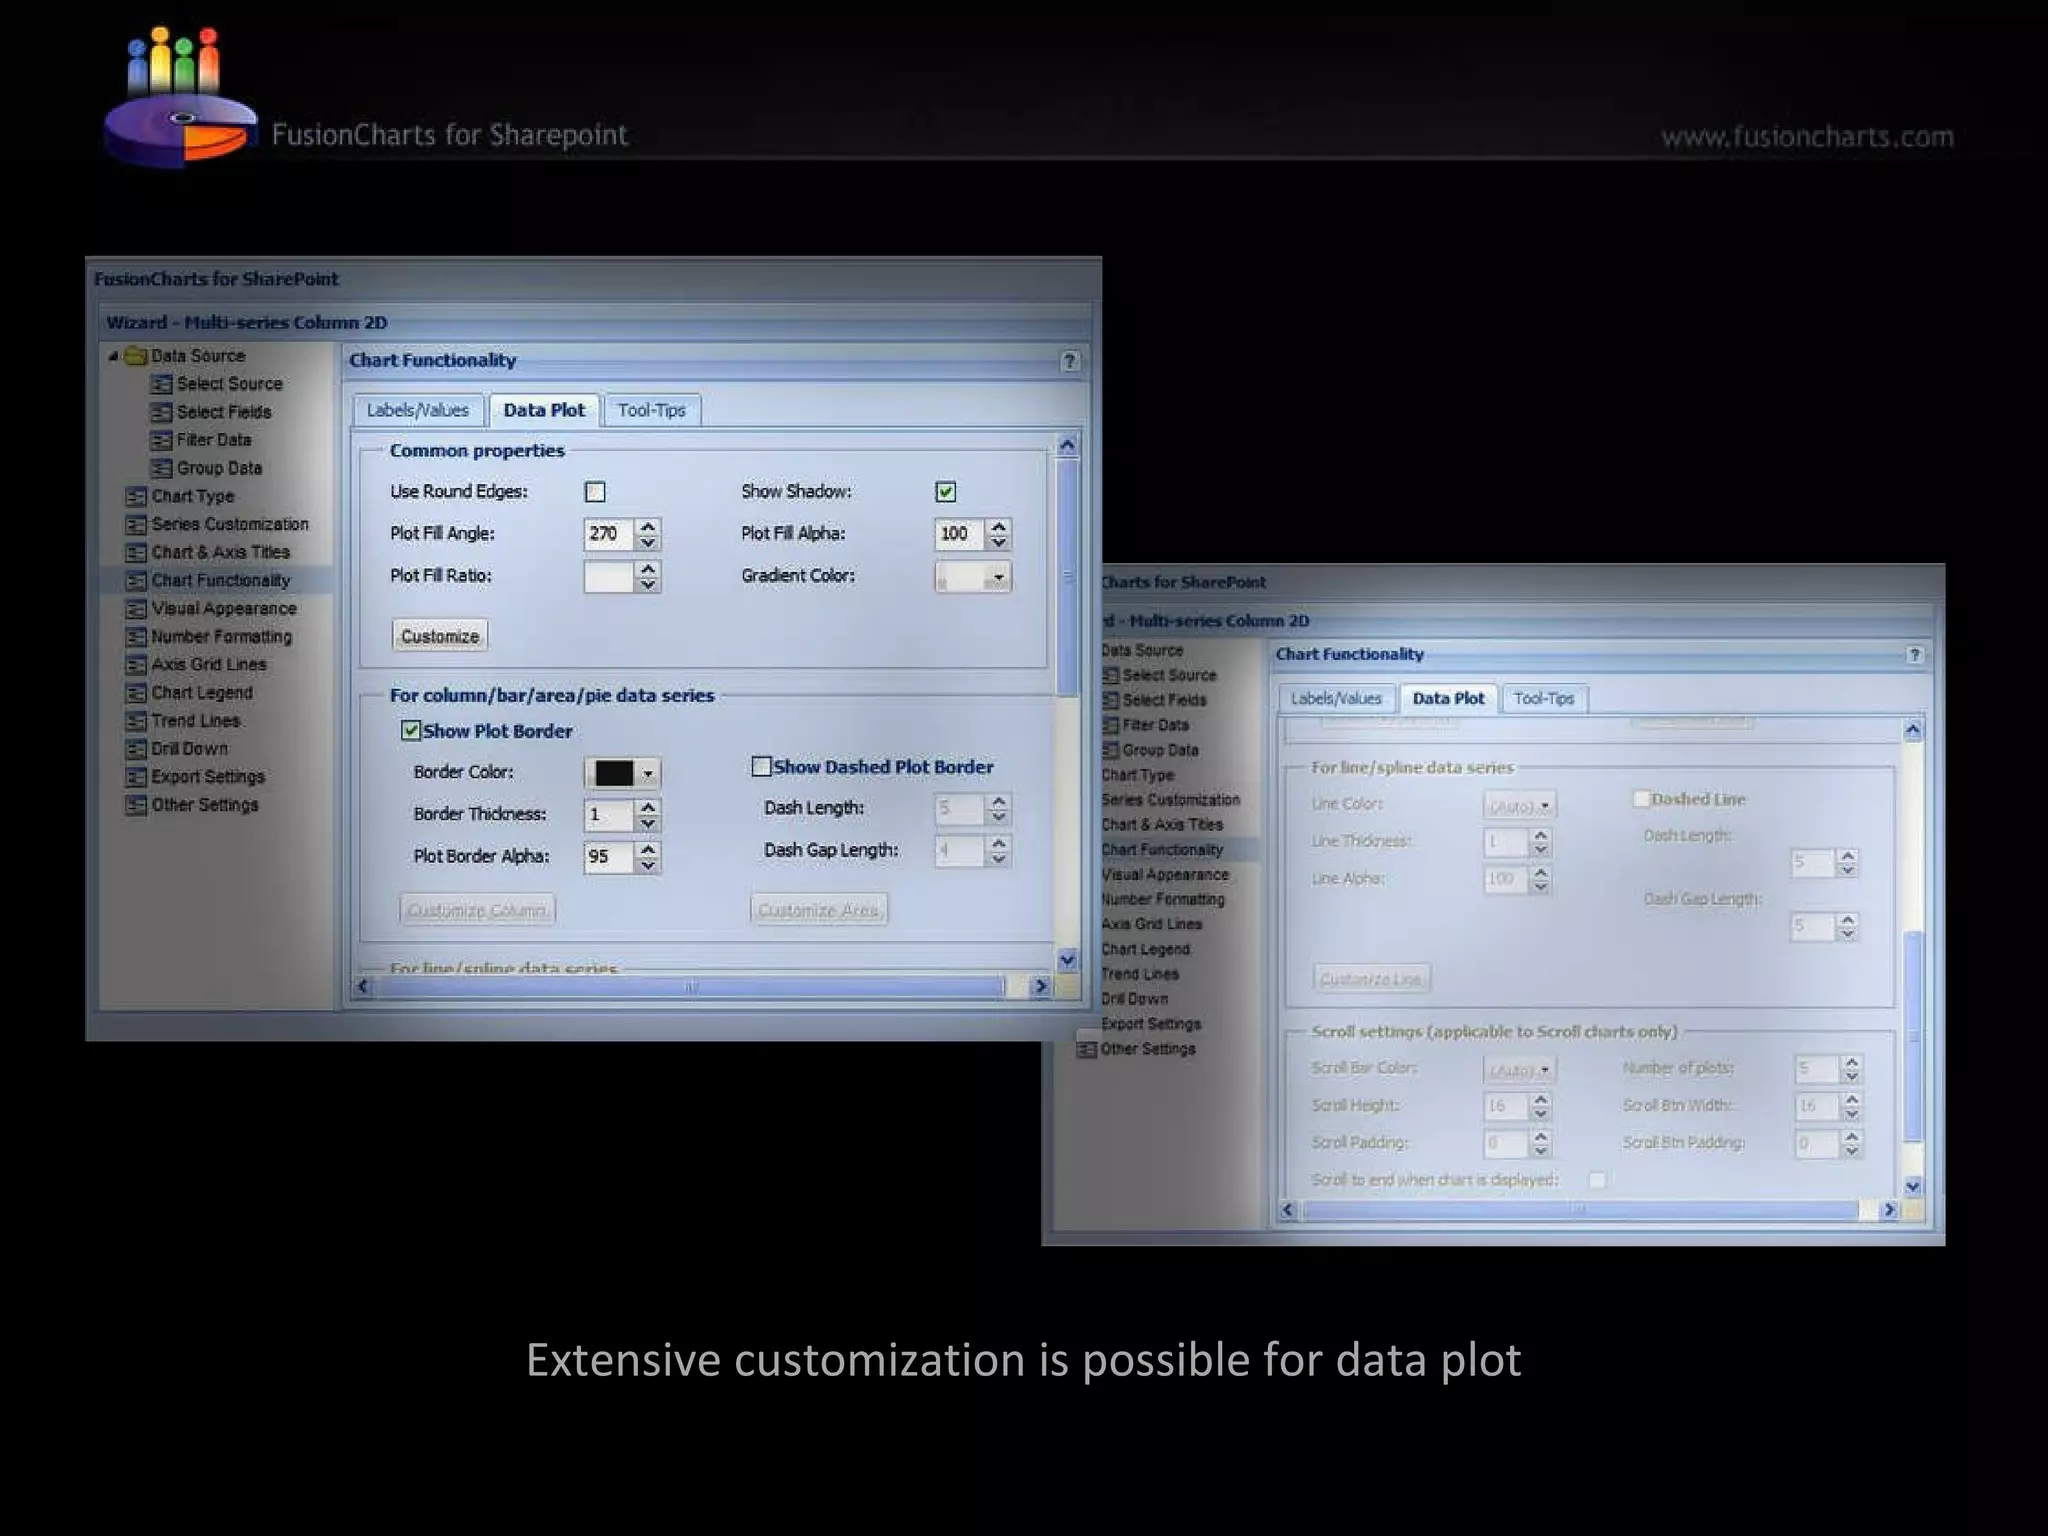Click the Chart Type page icon in left window

tap(136, 496)
